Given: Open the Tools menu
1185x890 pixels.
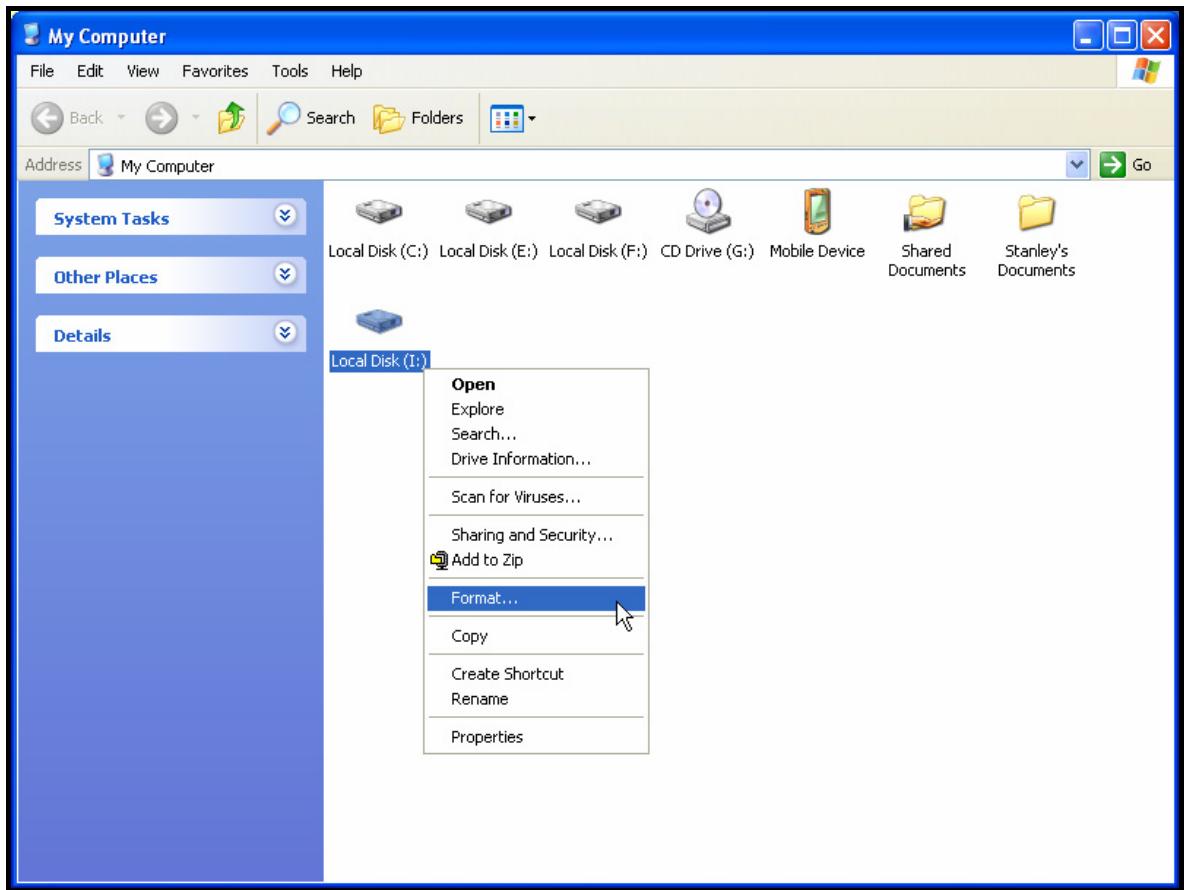Looking at the screenshot, I should (x=289, y=71).
